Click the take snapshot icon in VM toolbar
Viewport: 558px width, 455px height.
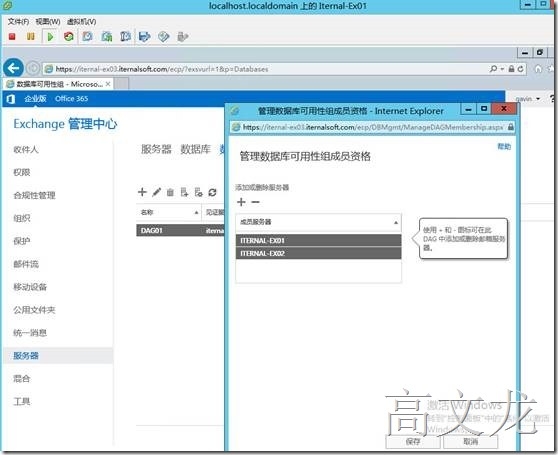88,36
